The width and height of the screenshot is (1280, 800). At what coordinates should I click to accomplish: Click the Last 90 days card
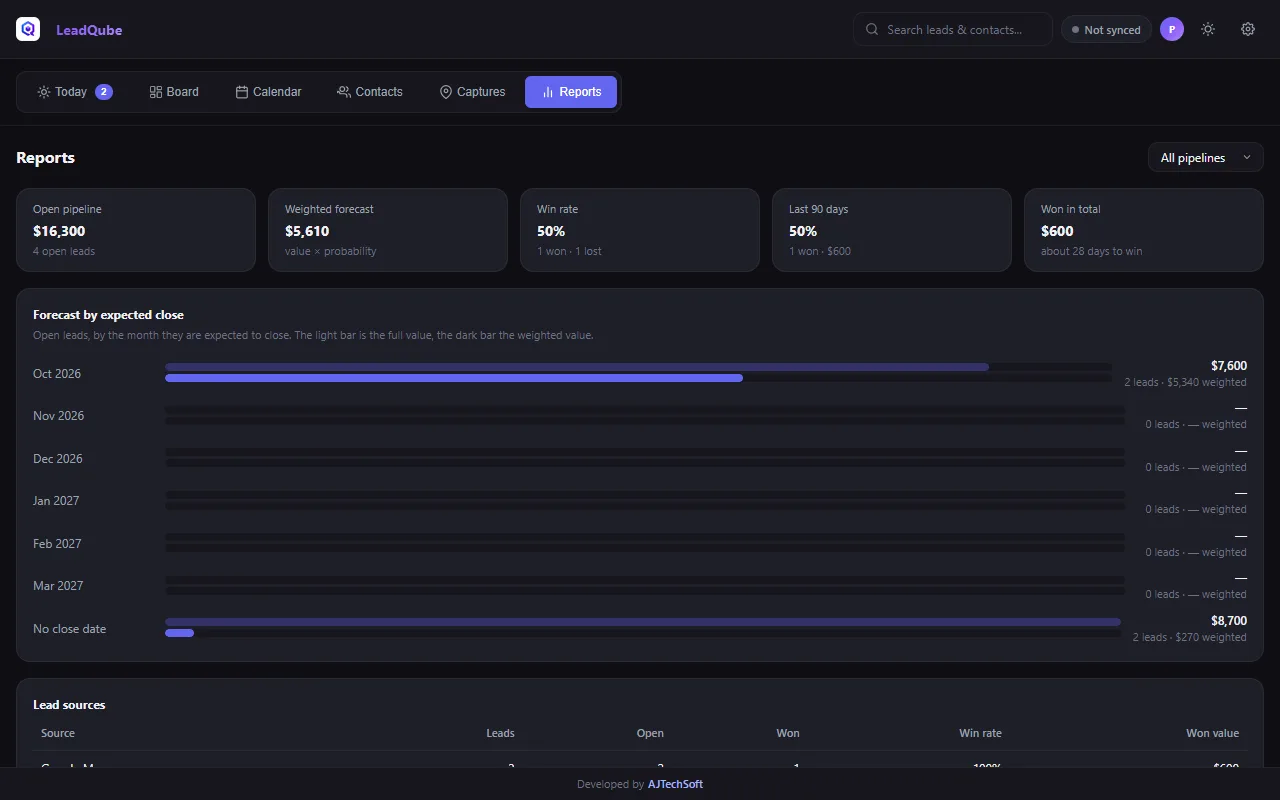coord(892,230)
